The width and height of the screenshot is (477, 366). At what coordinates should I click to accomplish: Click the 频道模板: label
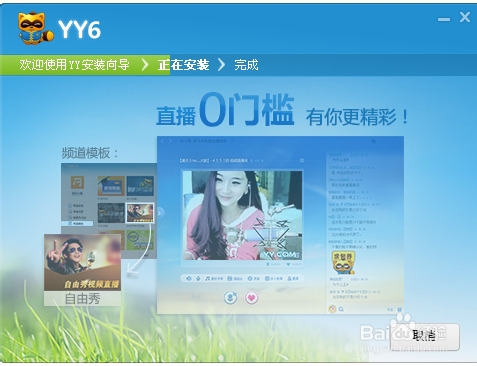90,153
